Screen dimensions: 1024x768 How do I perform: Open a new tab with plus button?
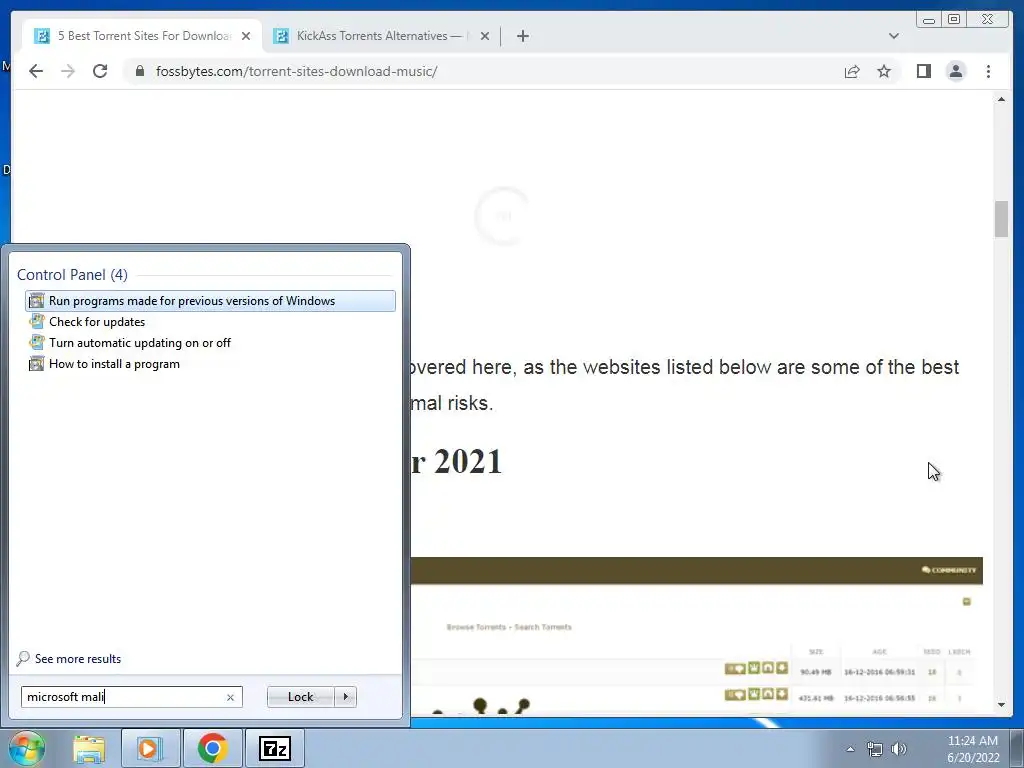(522, 36)
